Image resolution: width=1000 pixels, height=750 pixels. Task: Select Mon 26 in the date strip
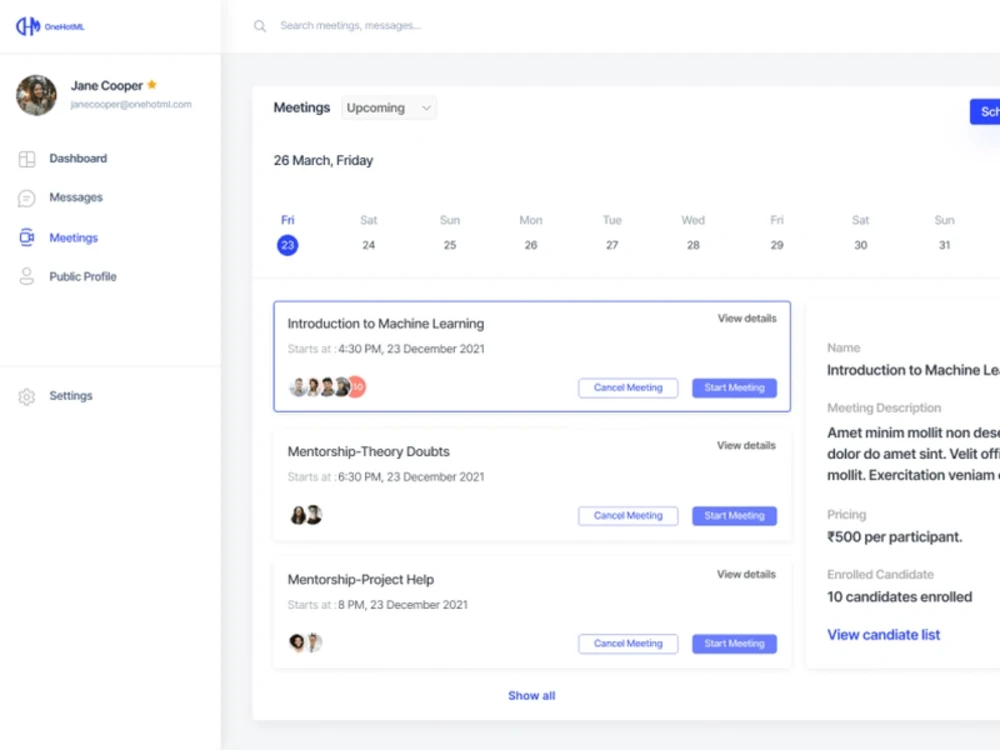tap(531, 233)
